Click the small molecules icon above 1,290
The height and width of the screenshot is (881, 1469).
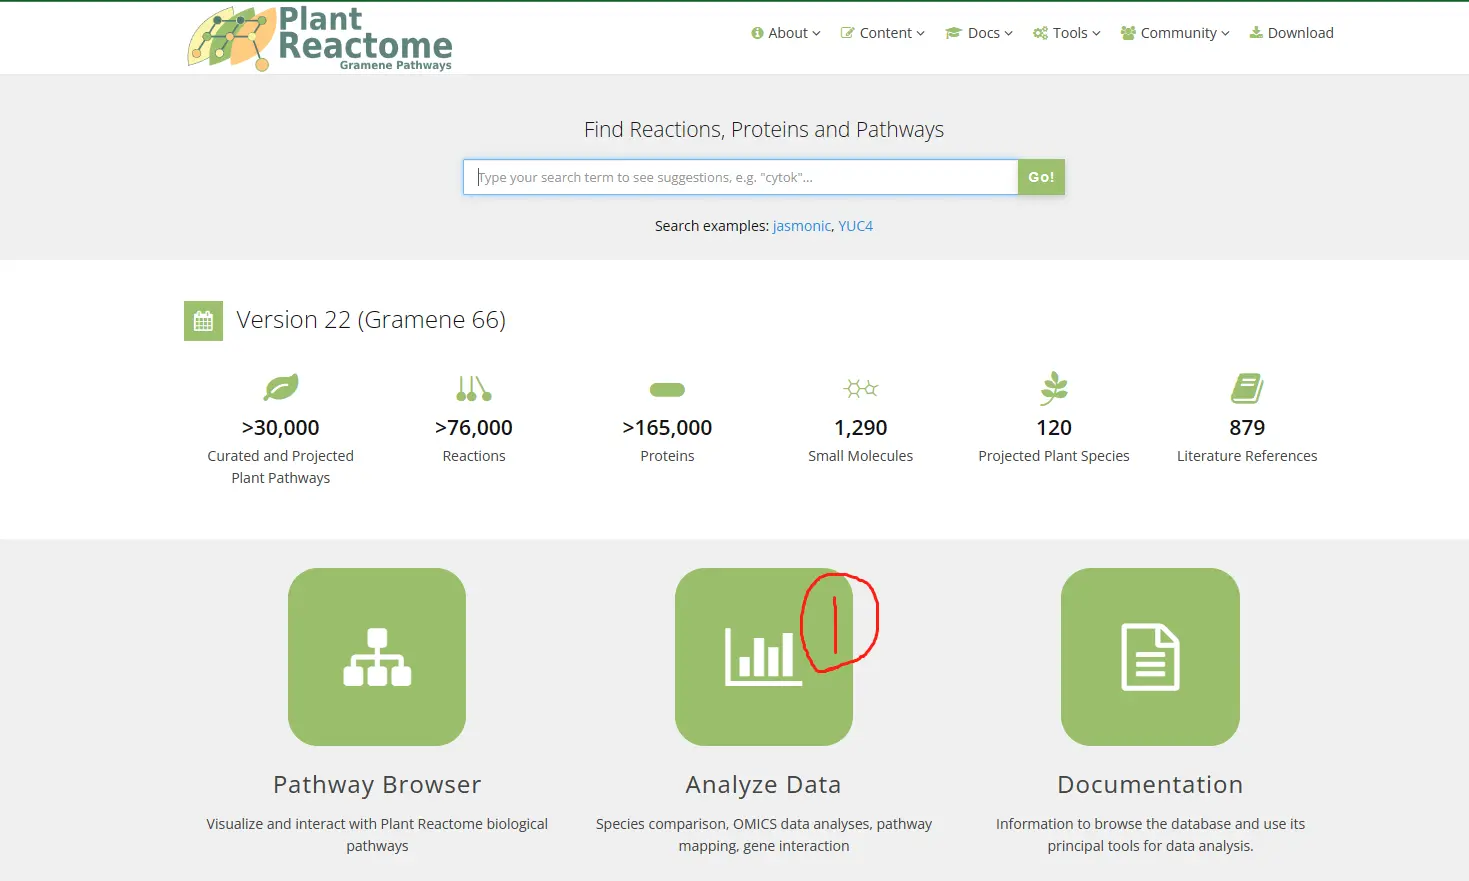coord(860,388)
